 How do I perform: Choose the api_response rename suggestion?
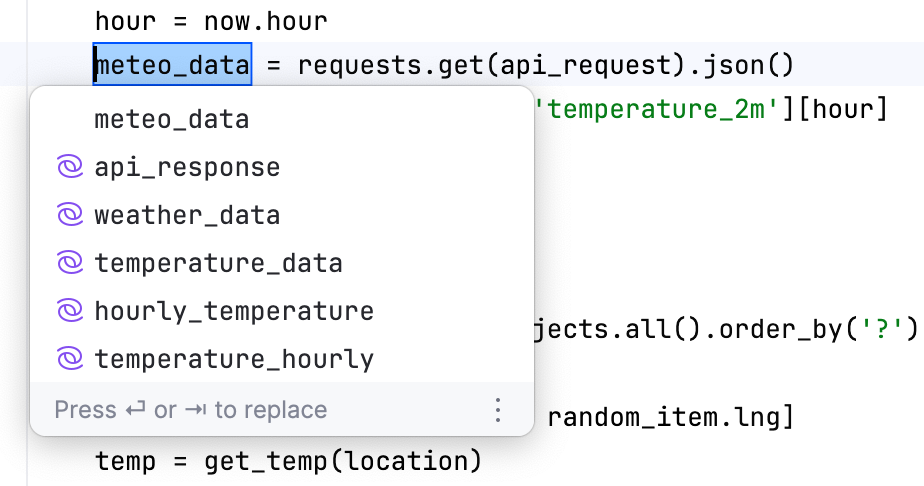[282, 168]
